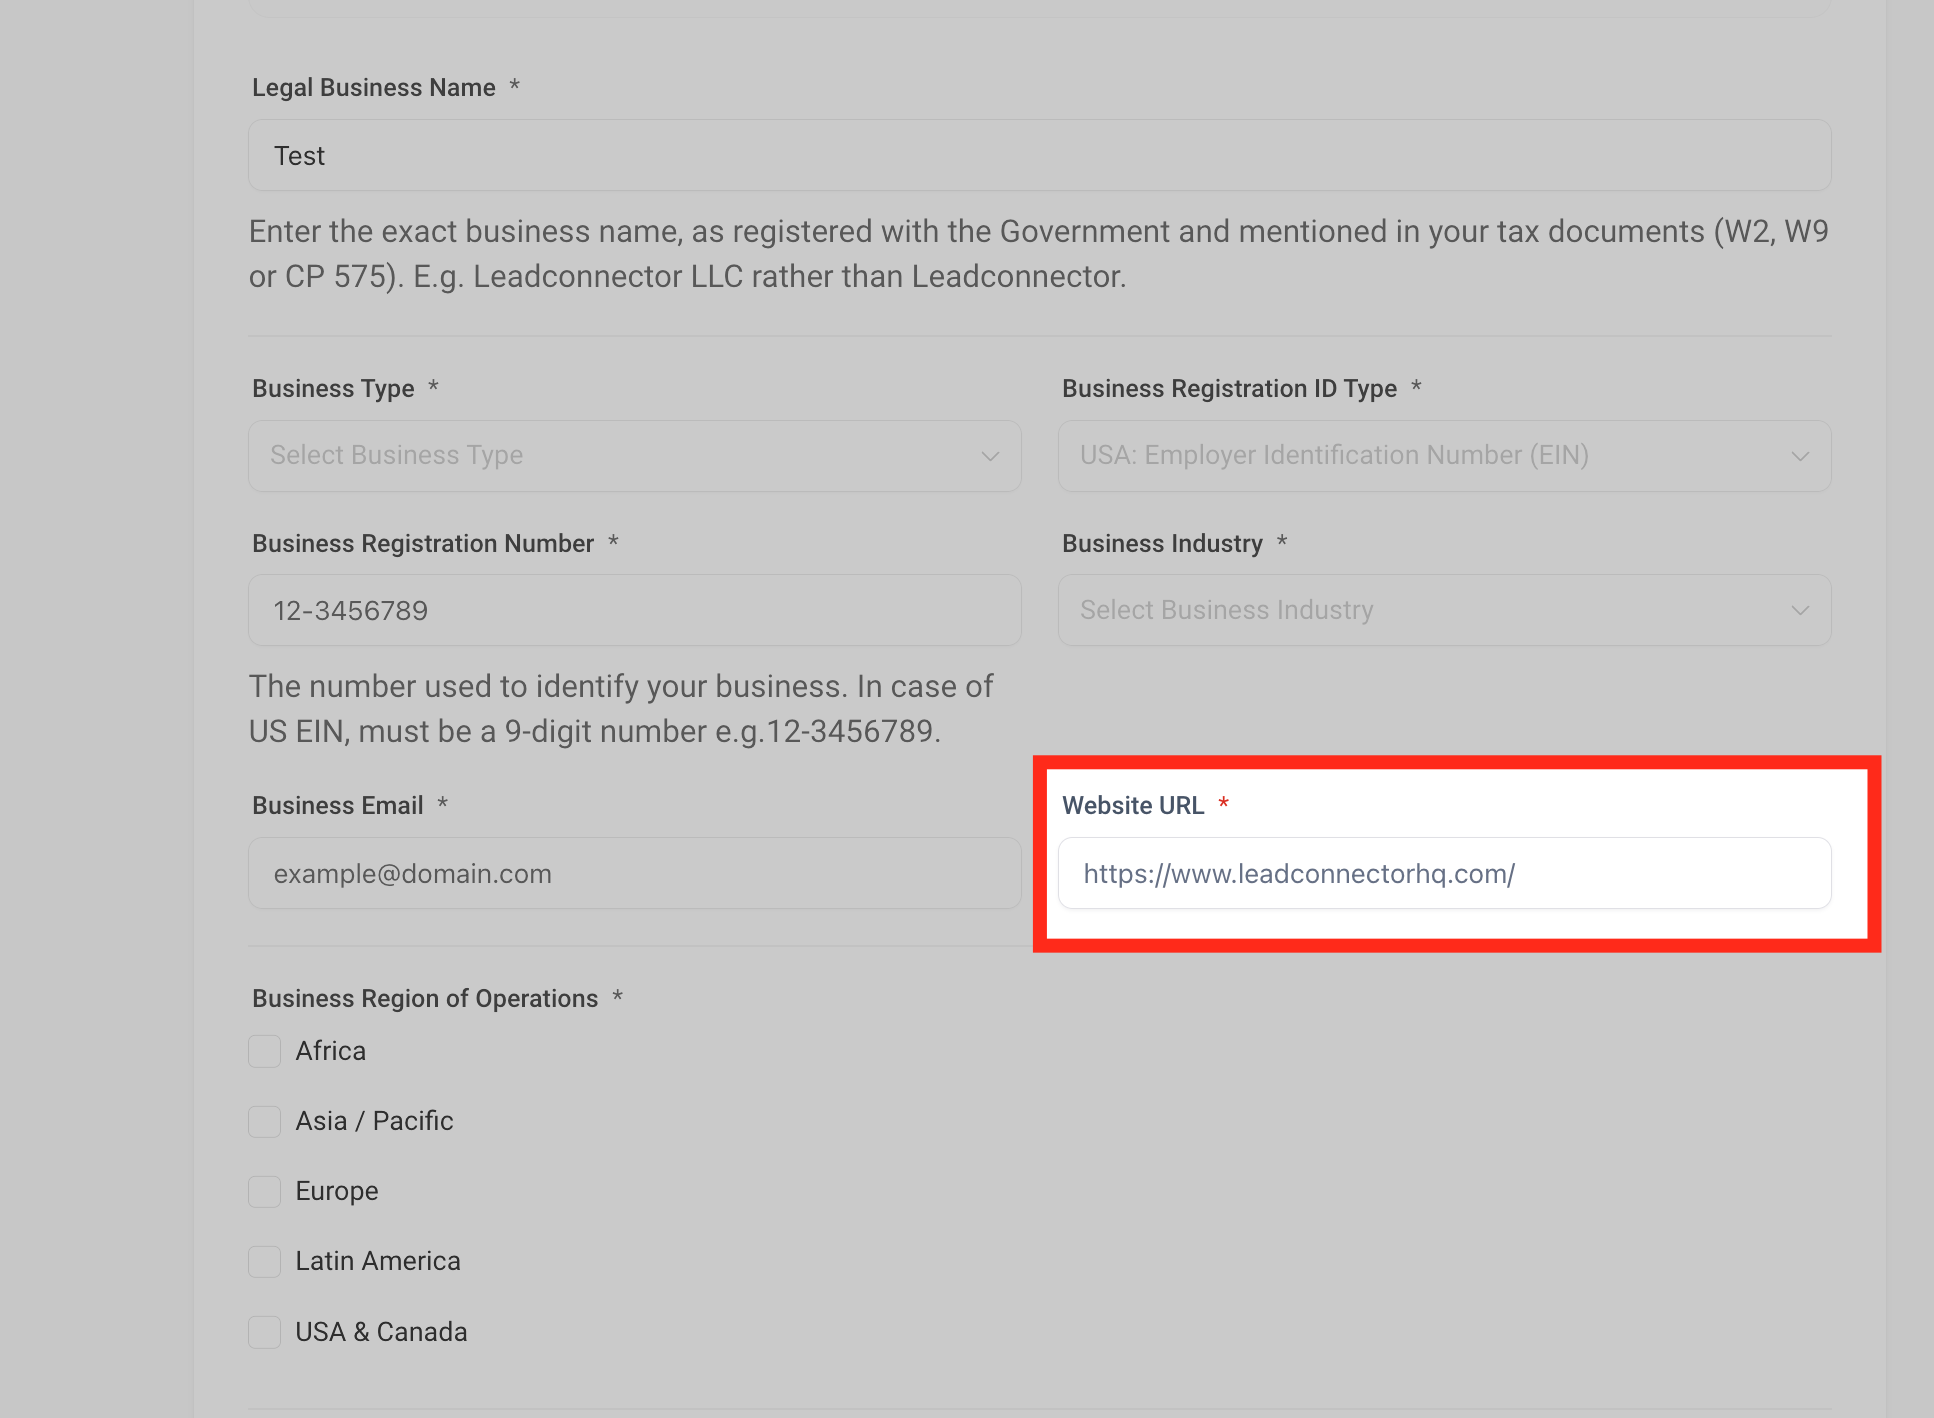This screenshot has width=1934, height=1418.
Task: Check the USA & Canada checkbox
Action: [265, 1332]
